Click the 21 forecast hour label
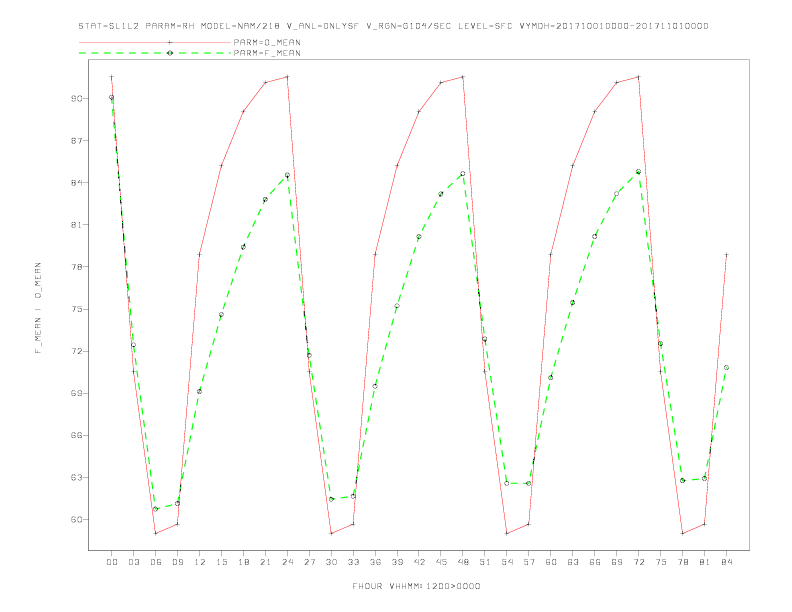 click(x=265, y=562)
